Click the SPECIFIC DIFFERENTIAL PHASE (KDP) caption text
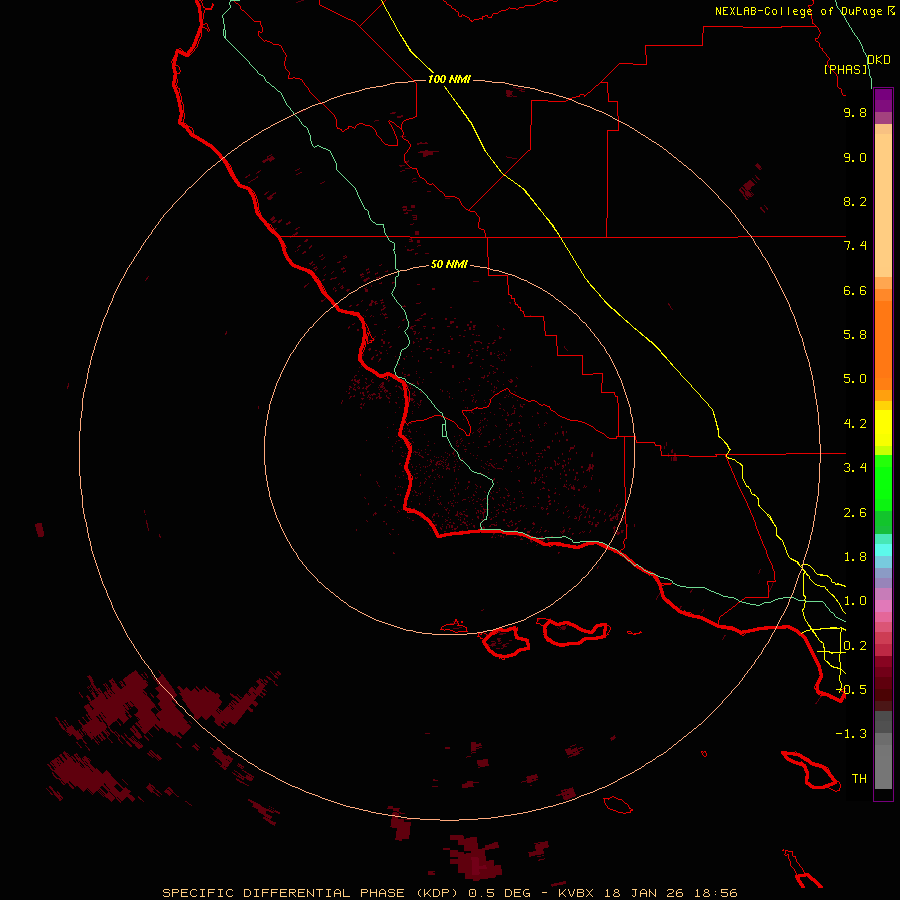Viewport: 900px width, 900px height. click(309, 893)
